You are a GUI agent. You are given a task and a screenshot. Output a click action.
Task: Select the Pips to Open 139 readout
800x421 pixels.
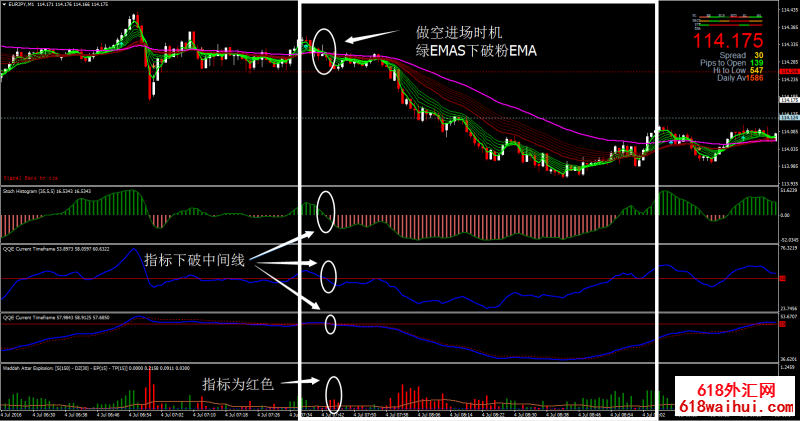tap(732, 63)
